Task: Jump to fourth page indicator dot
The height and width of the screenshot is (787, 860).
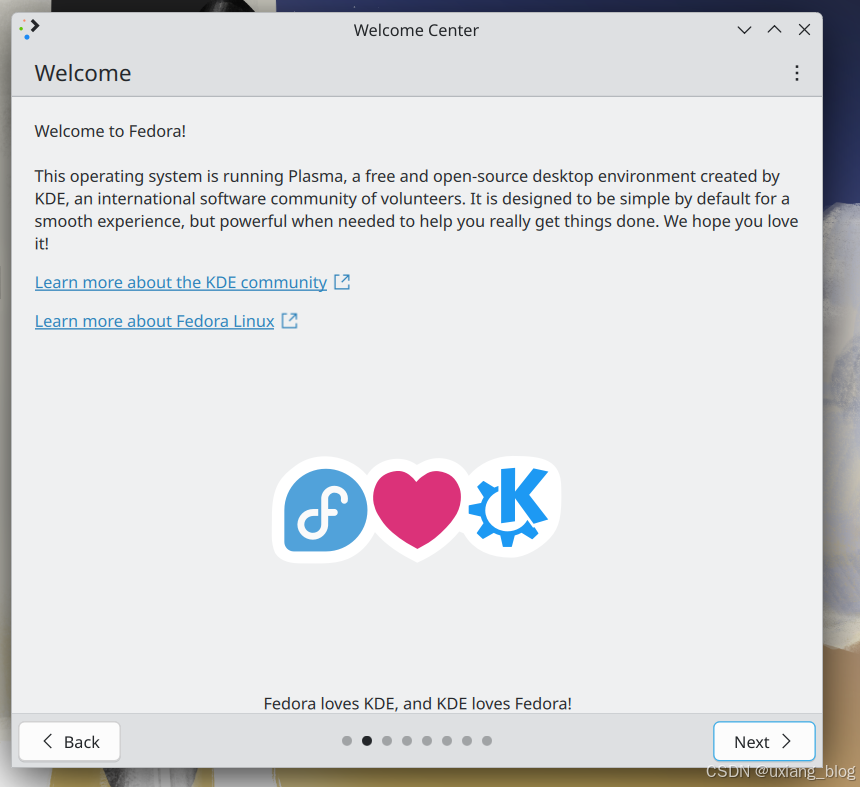Action: [x=407, y=741]
